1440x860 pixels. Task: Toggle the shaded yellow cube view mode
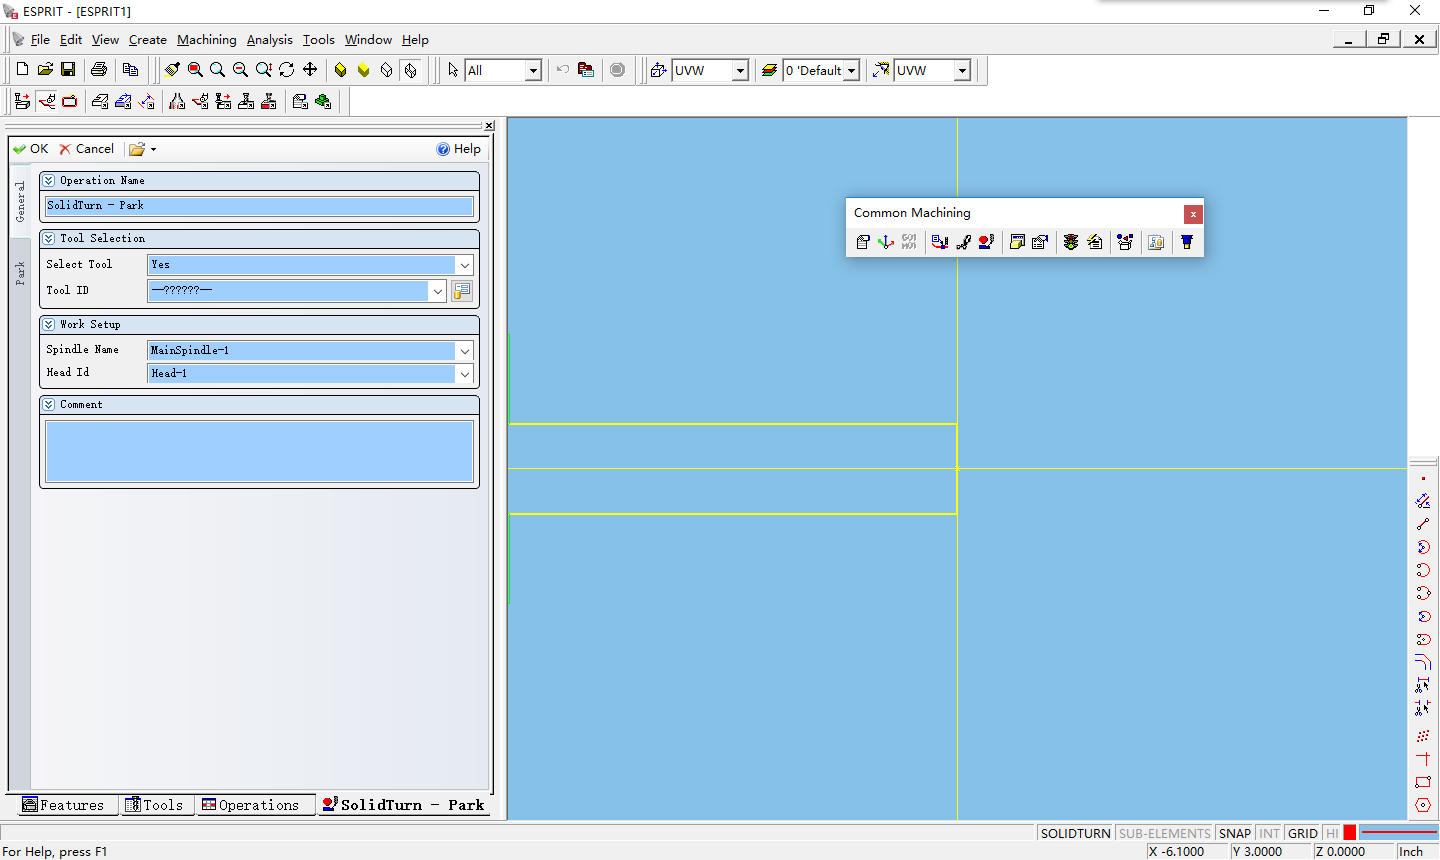[340, 69]
